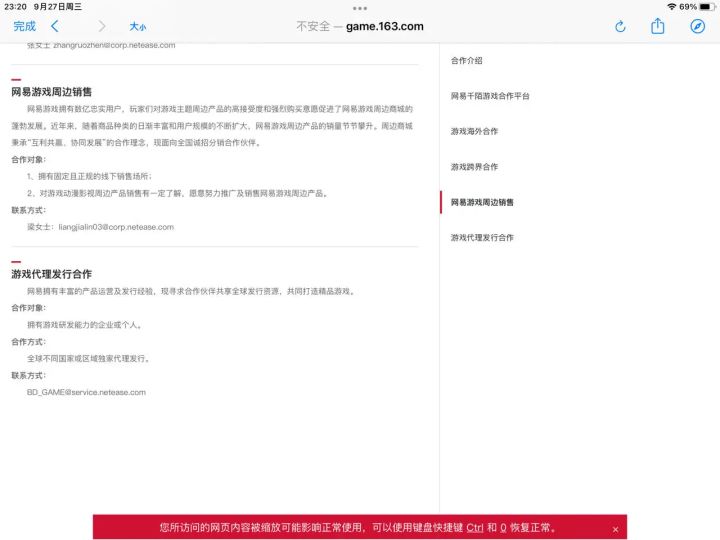
Task: Open page in Safari compass icon
Action: (x=697, y=26)
